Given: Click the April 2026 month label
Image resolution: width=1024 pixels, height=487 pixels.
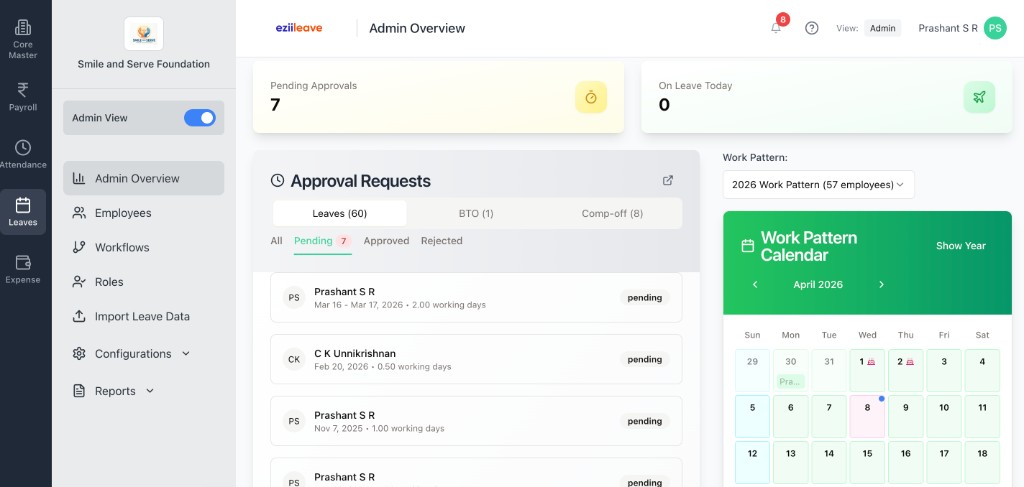Looking at the screenshot, I should pyautogui.click(x=818, y=285).
